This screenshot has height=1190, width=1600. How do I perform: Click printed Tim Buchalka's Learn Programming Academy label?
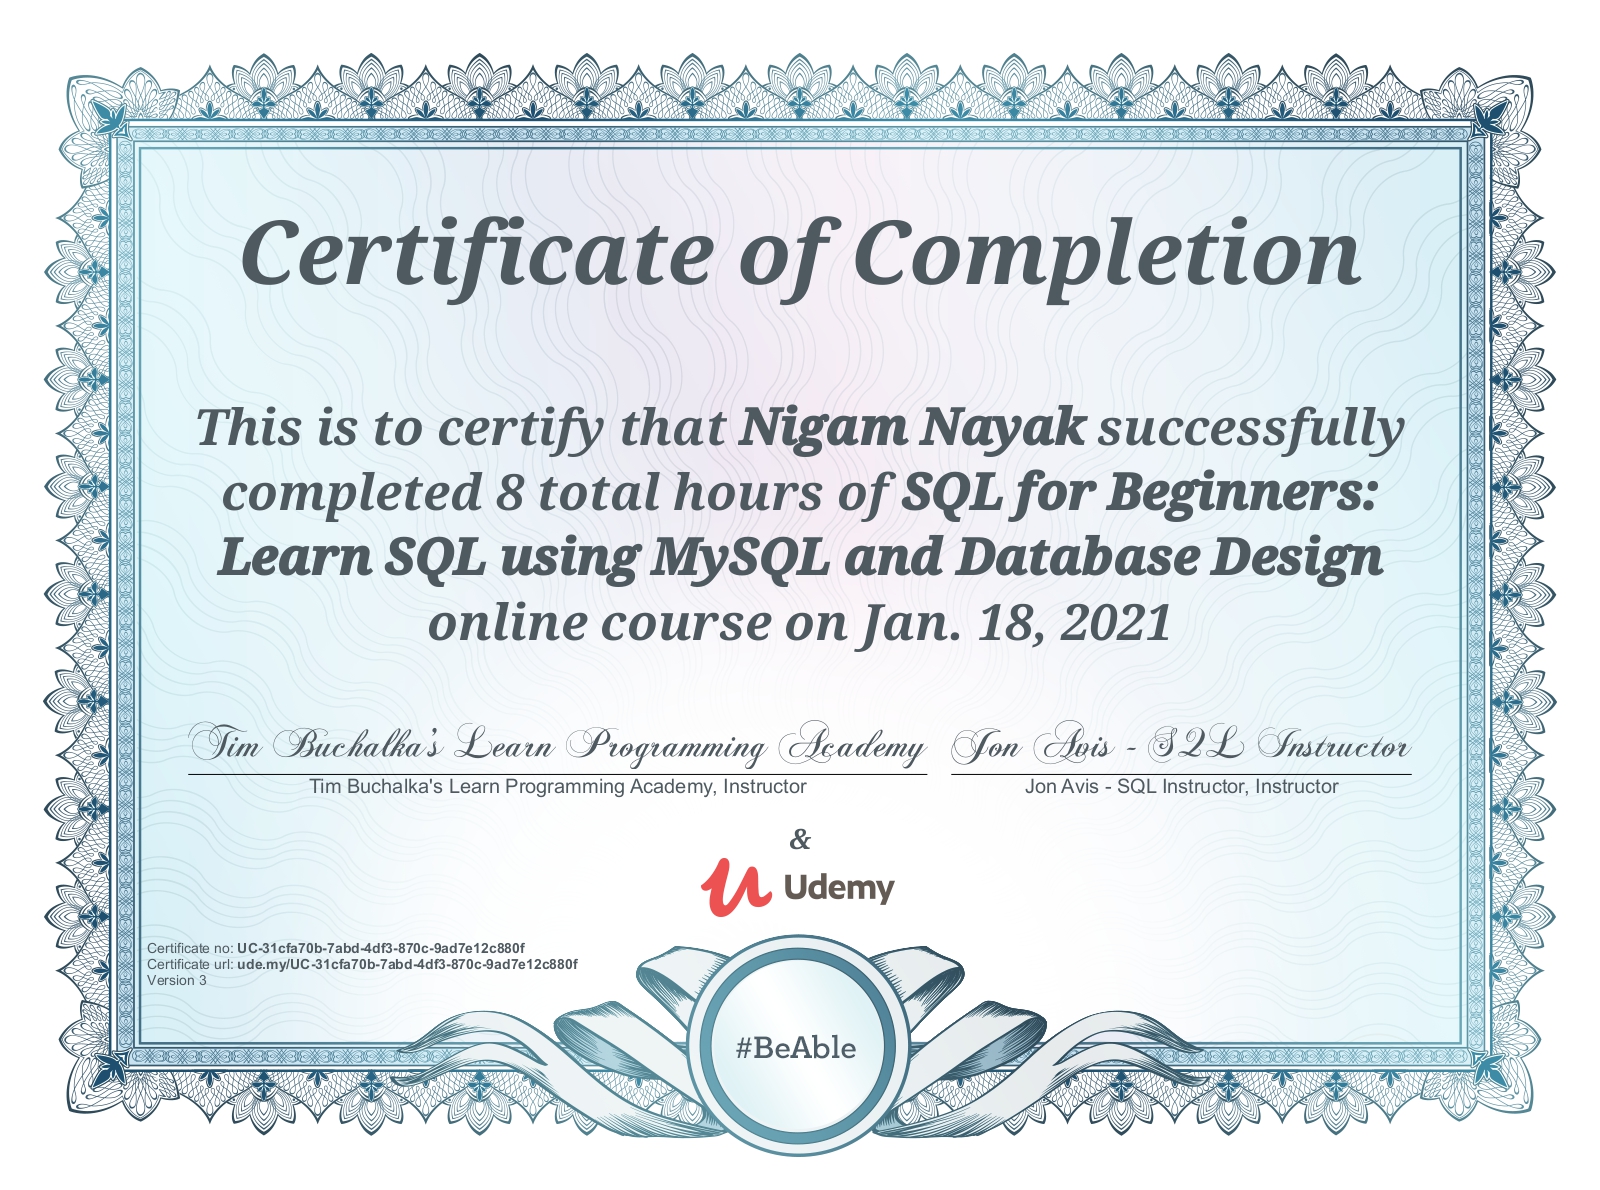click(557, 787)
